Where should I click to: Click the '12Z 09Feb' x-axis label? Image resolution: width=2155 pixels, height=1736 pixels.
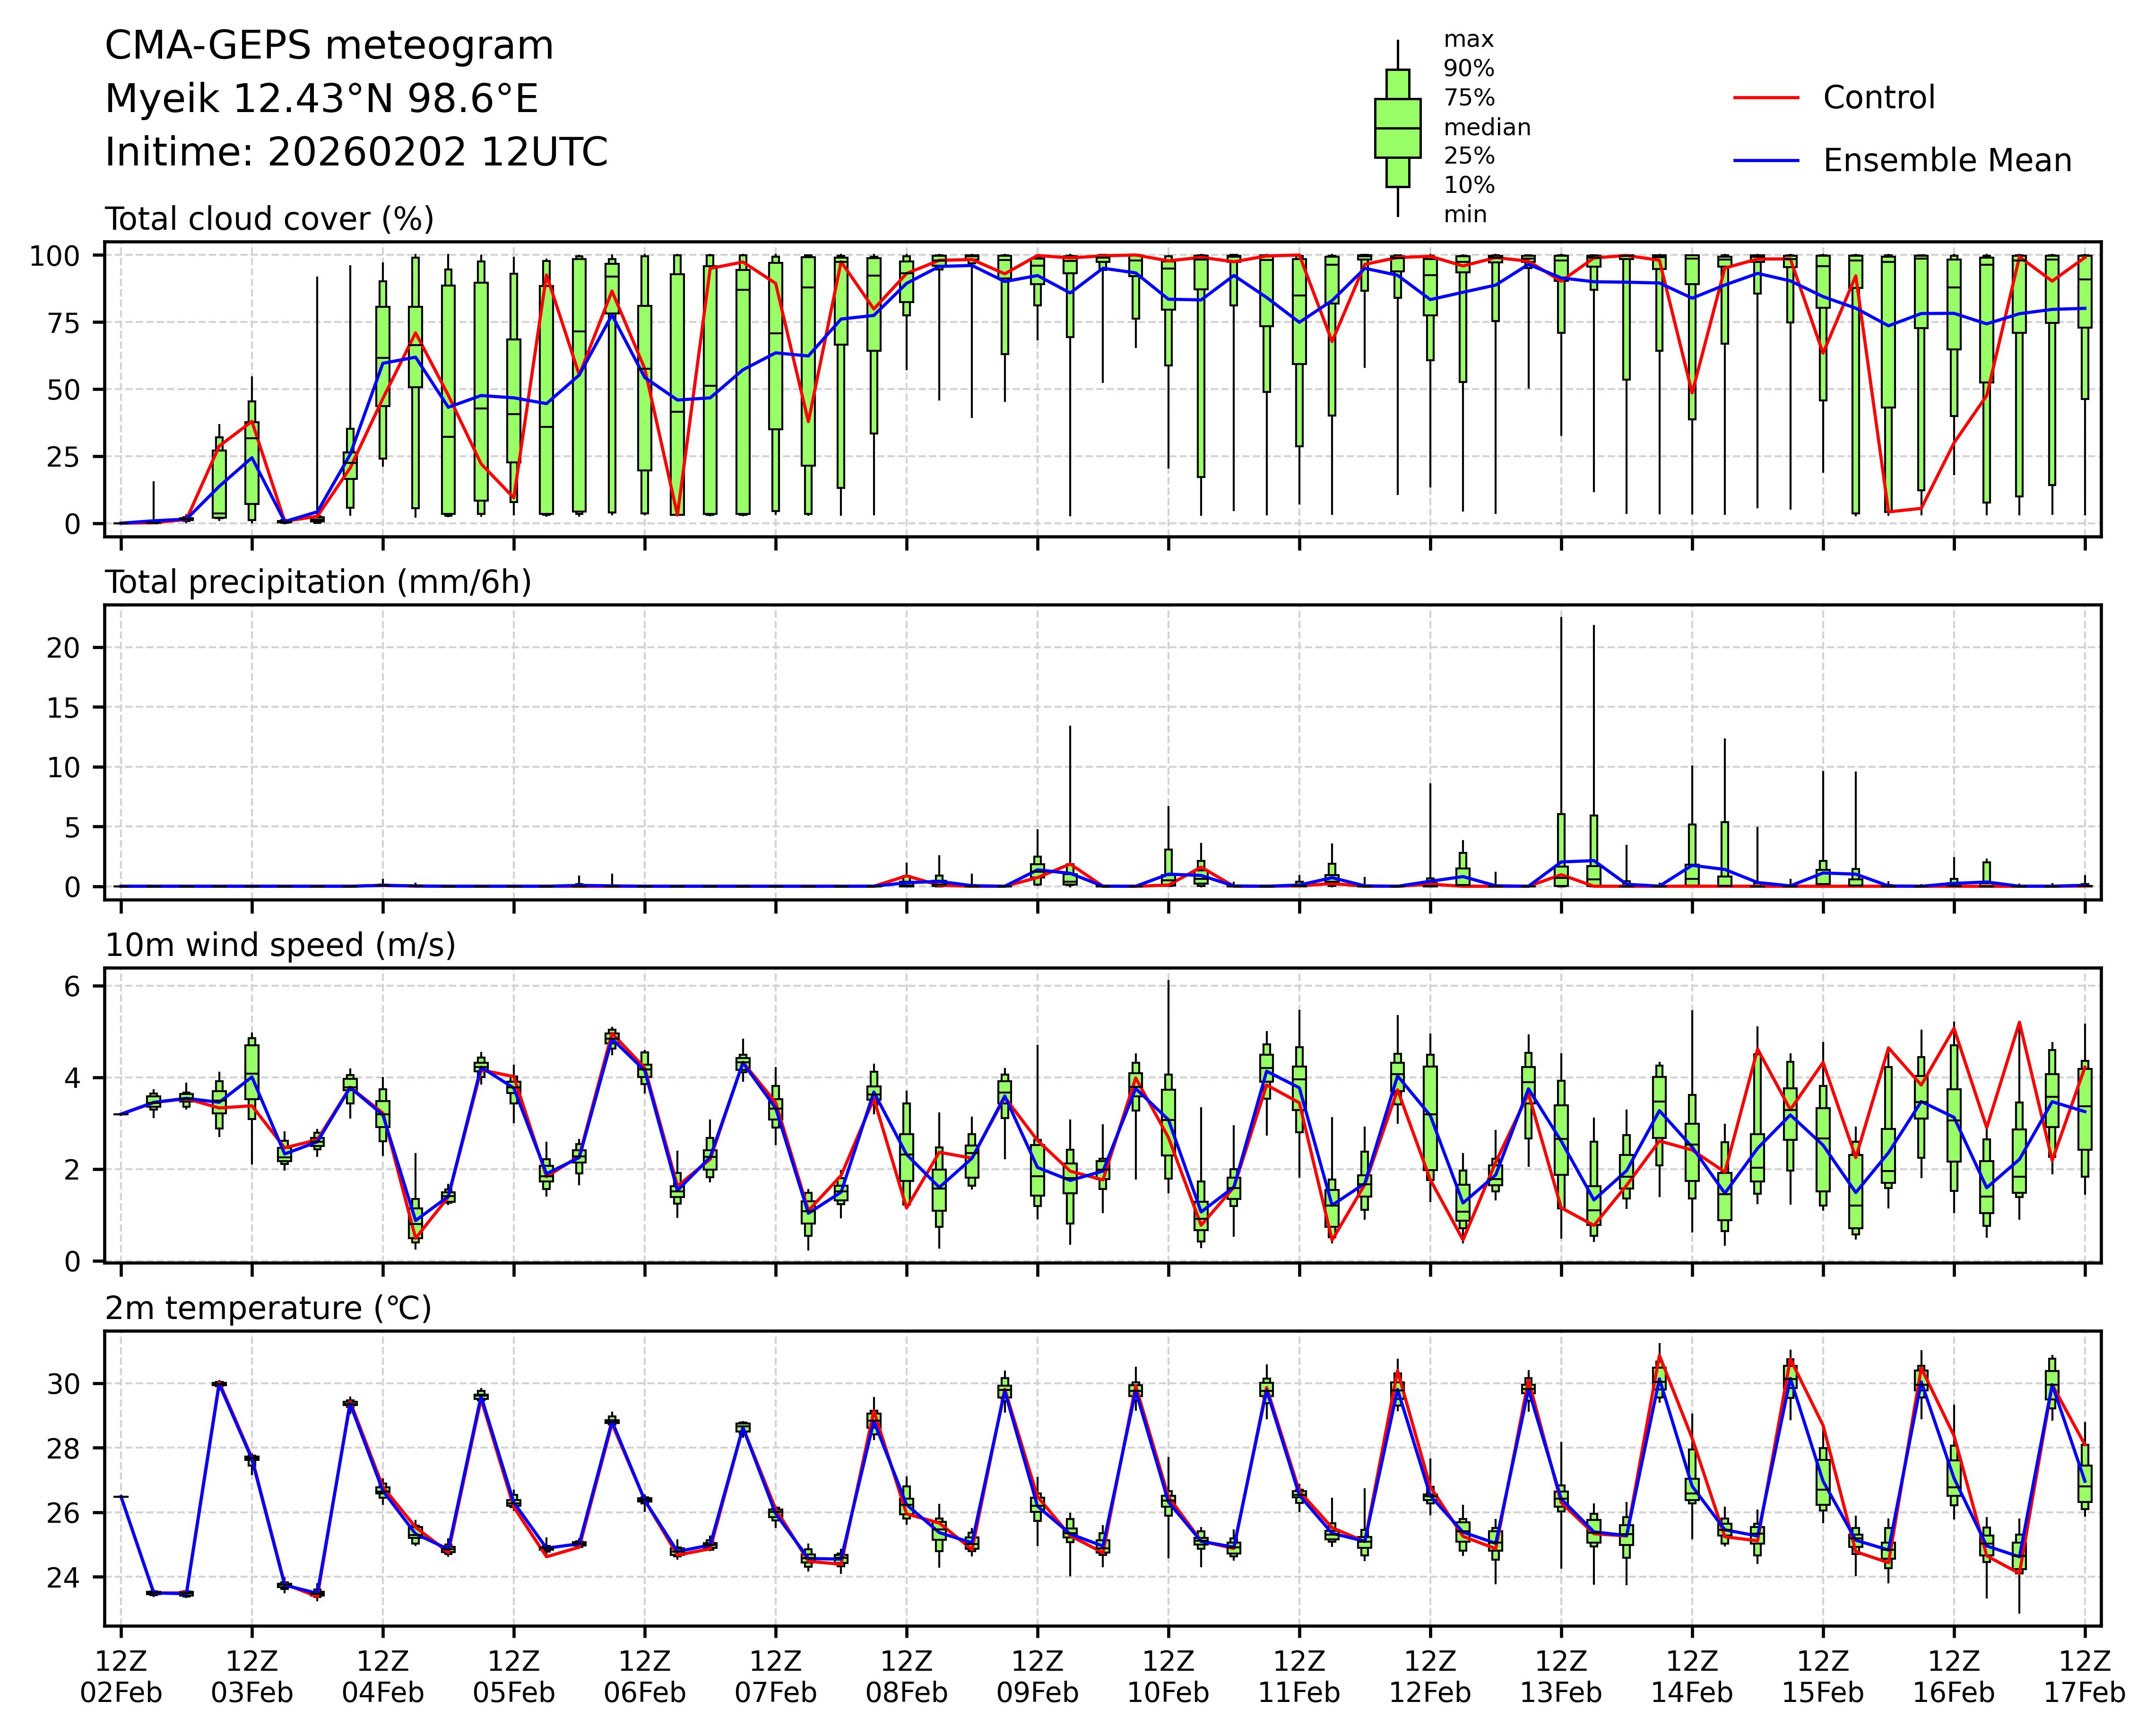point(1037,1677)
